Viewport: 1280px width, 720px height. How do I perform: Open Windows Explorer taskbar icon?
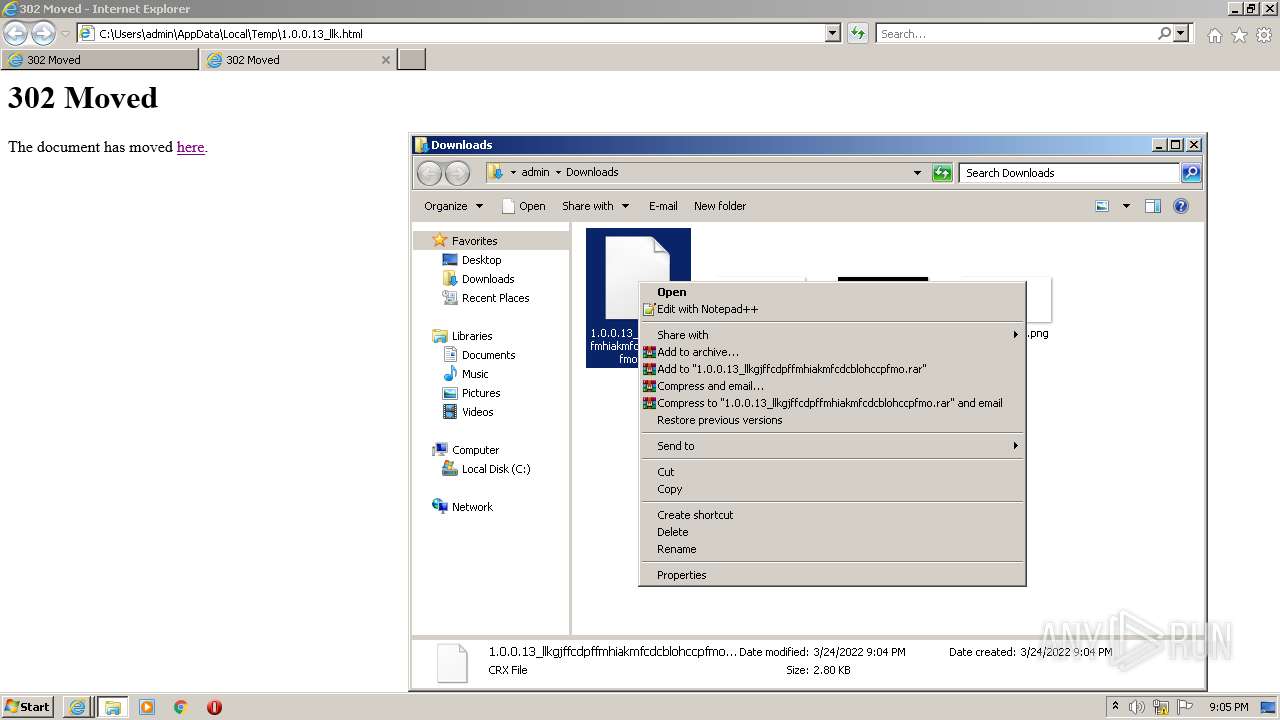point(112,707)
